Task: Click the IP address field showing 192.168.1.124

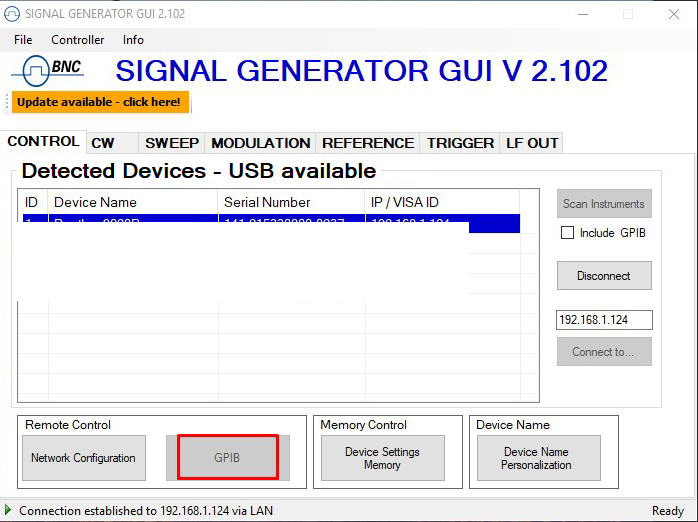Action: 604,320
